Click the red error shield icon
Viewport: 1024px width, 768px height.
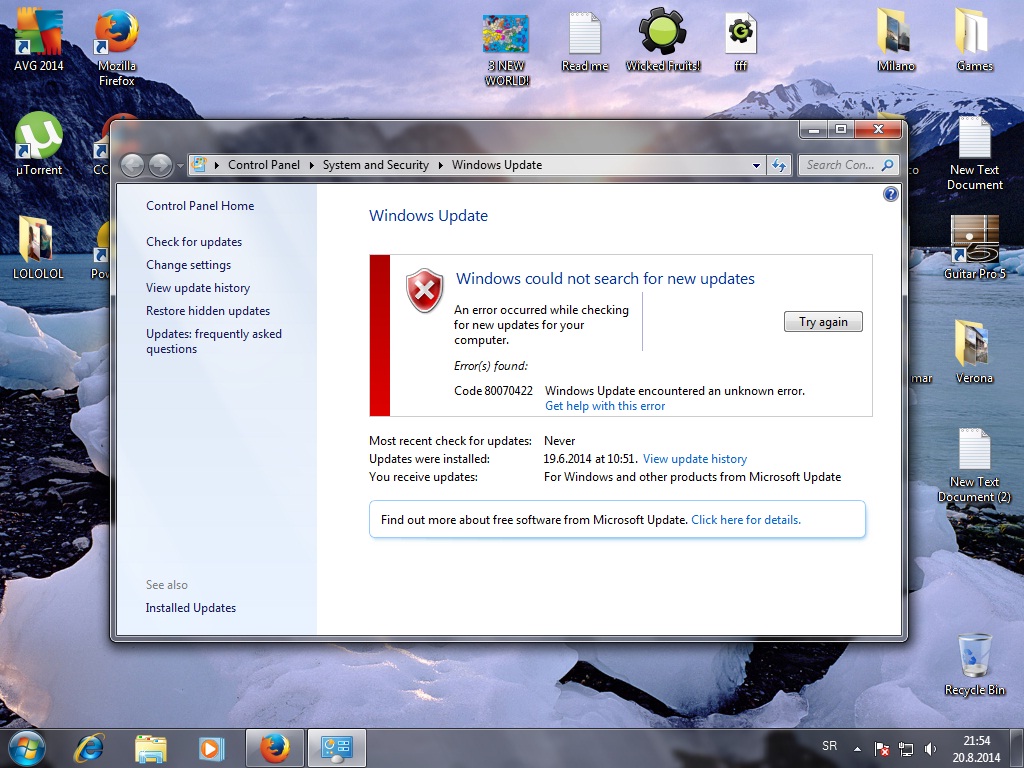[424, 290]
